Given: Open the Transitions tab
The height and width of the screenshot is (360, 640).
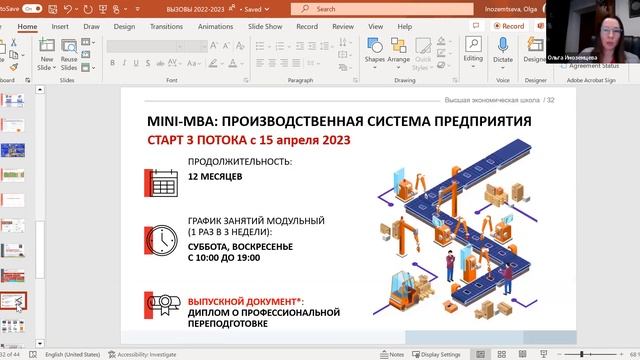Looking at the screenshot, I should pyautogui.click(x=166, y=27).
